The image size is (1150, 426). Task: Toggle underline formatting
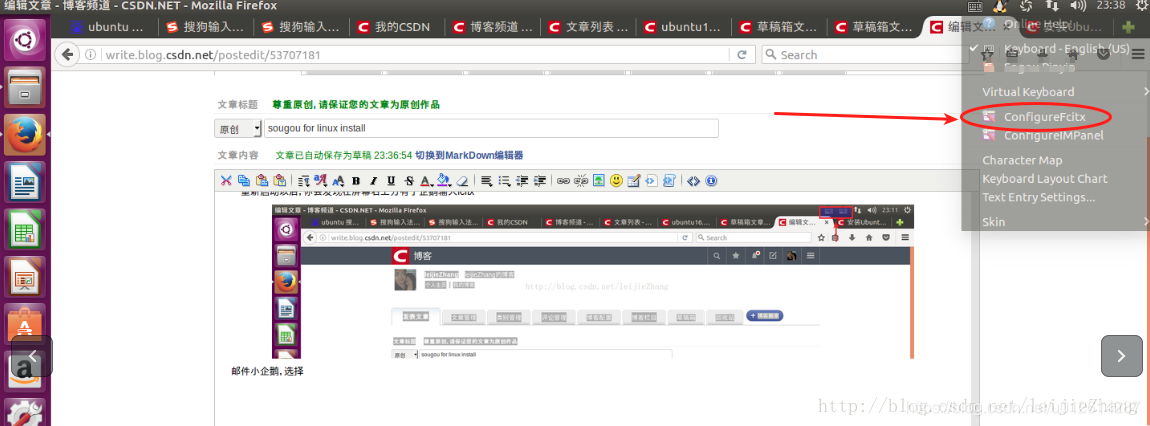click(x=391, y=180)
